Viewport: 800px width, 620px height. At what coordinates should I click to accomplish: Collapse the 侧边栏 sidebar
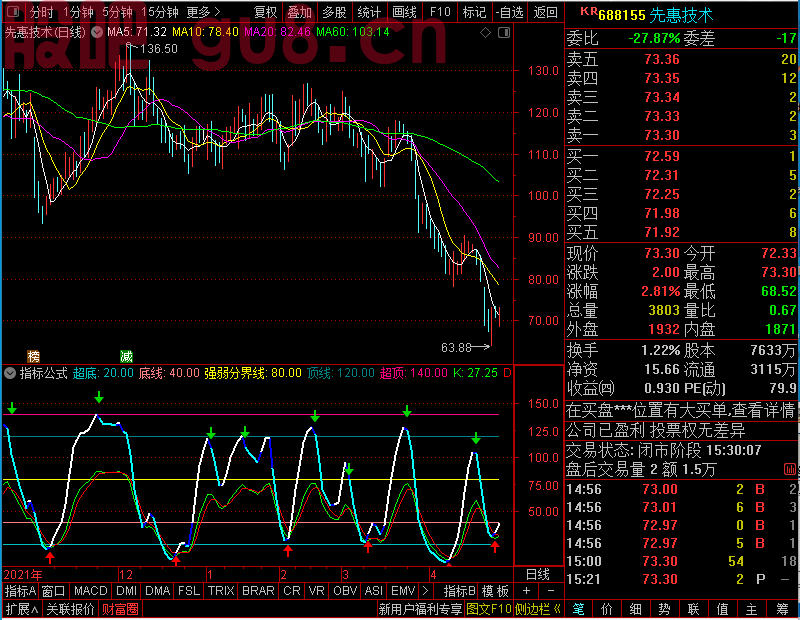click(x=538, y=609)
